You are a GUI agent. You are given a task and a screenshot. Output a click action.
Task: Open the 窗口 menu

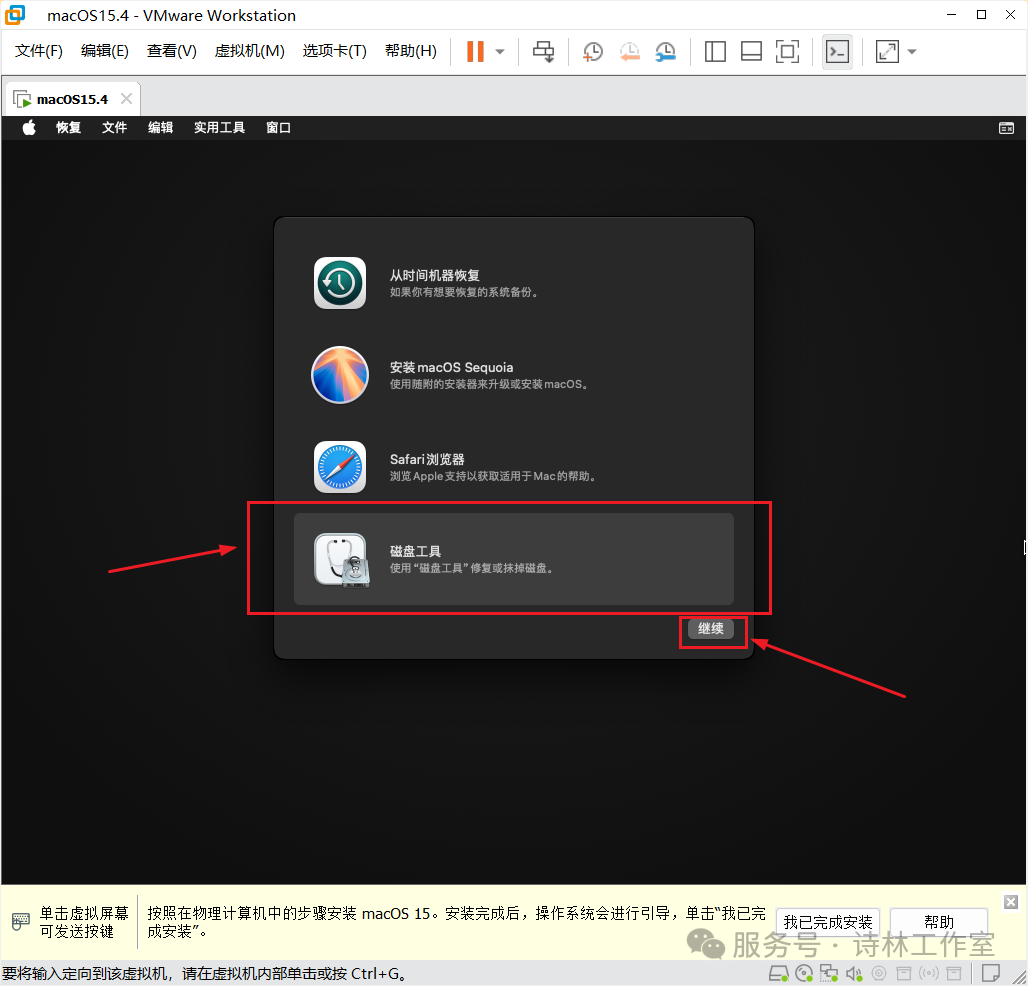tap(278, 127)
